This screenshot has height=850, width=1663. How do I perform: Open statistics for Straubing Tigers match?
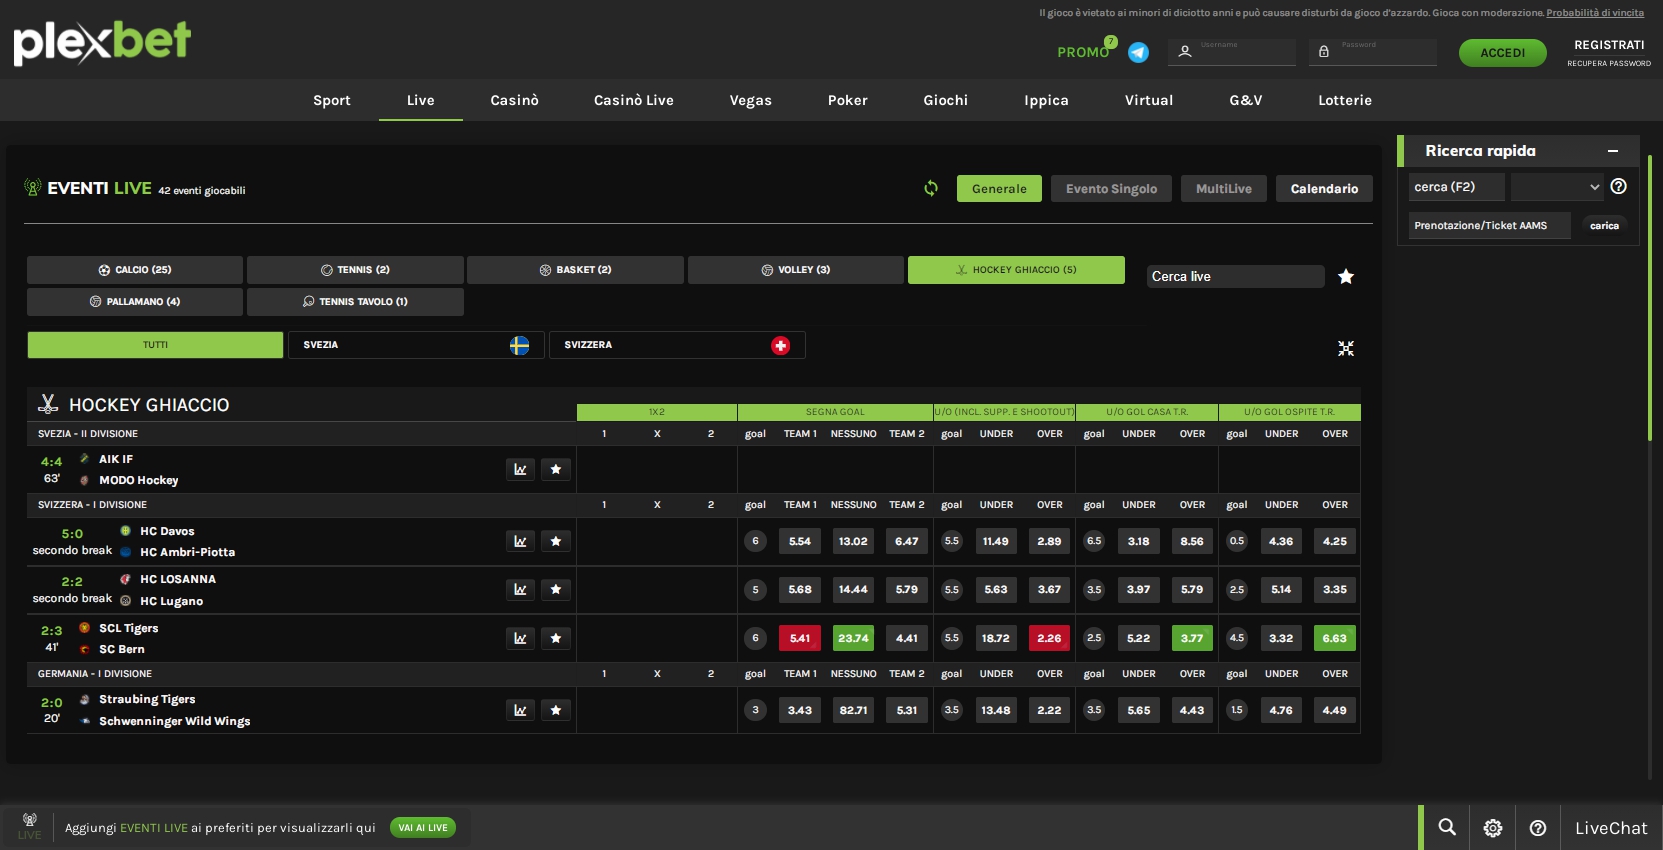pyautogui.click(x=520, y=710)
